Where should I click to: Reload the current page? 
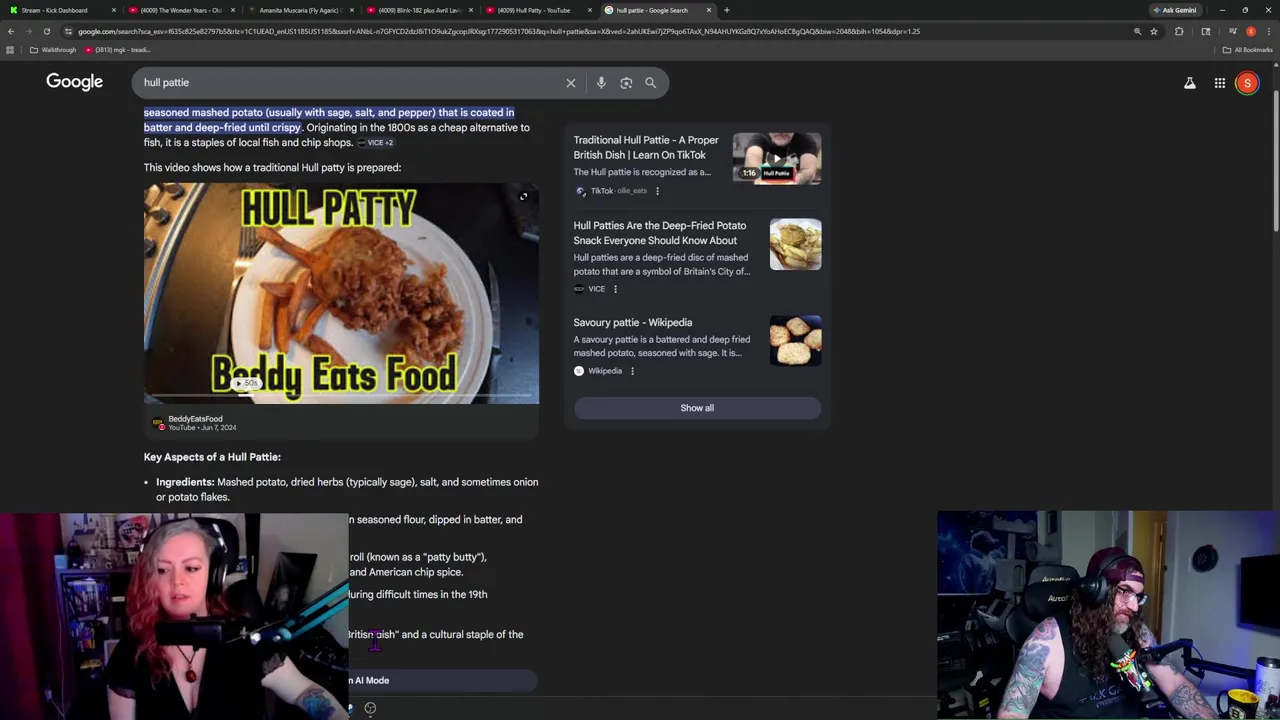pos(46,31)
